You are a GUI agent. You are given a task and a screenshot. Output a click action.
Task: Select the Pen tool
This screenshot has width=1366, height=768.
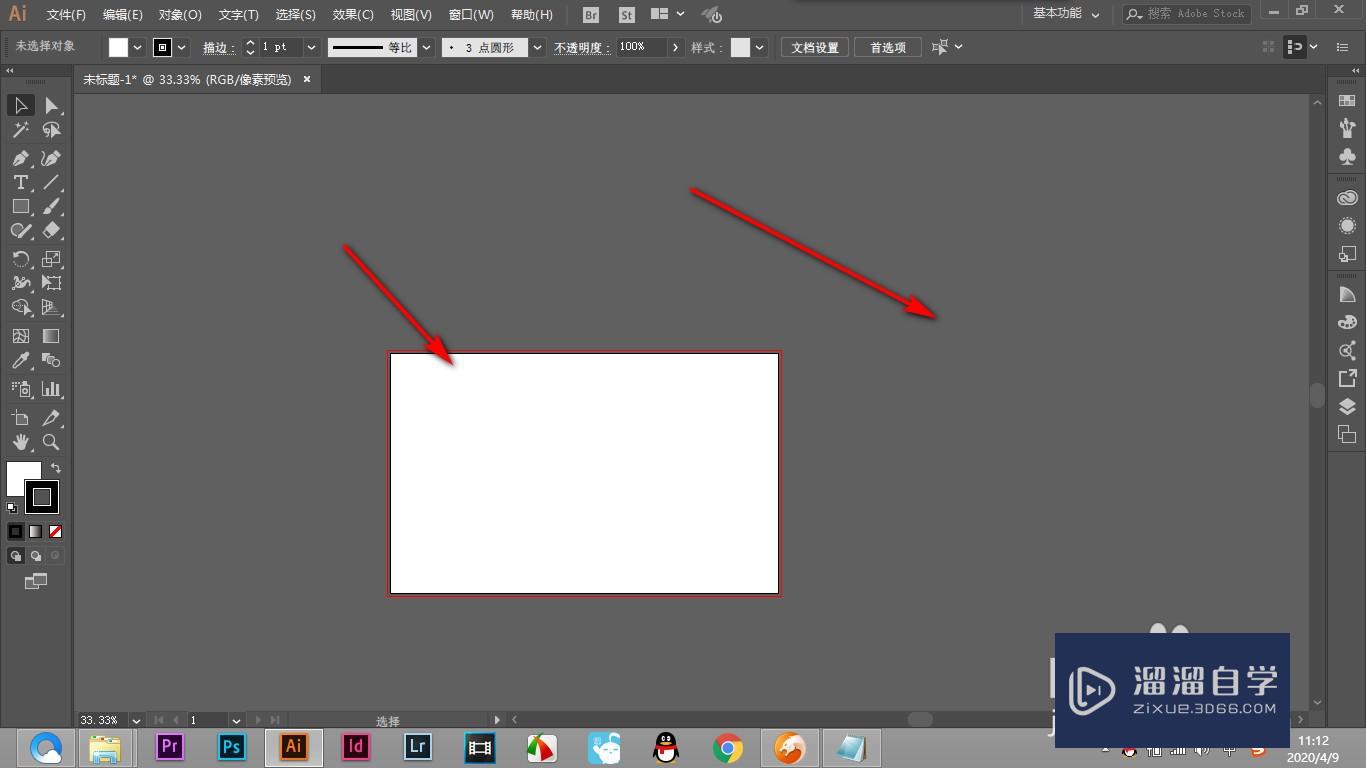tap(20, 158)
